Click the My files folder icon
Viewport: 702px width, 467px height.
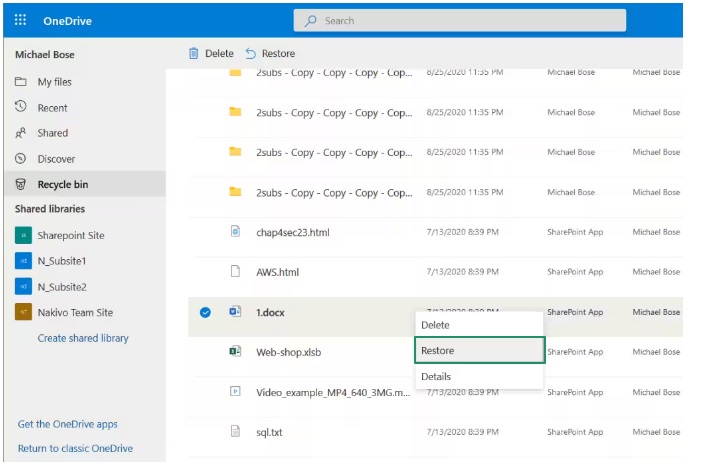click(x=21, y=81)
